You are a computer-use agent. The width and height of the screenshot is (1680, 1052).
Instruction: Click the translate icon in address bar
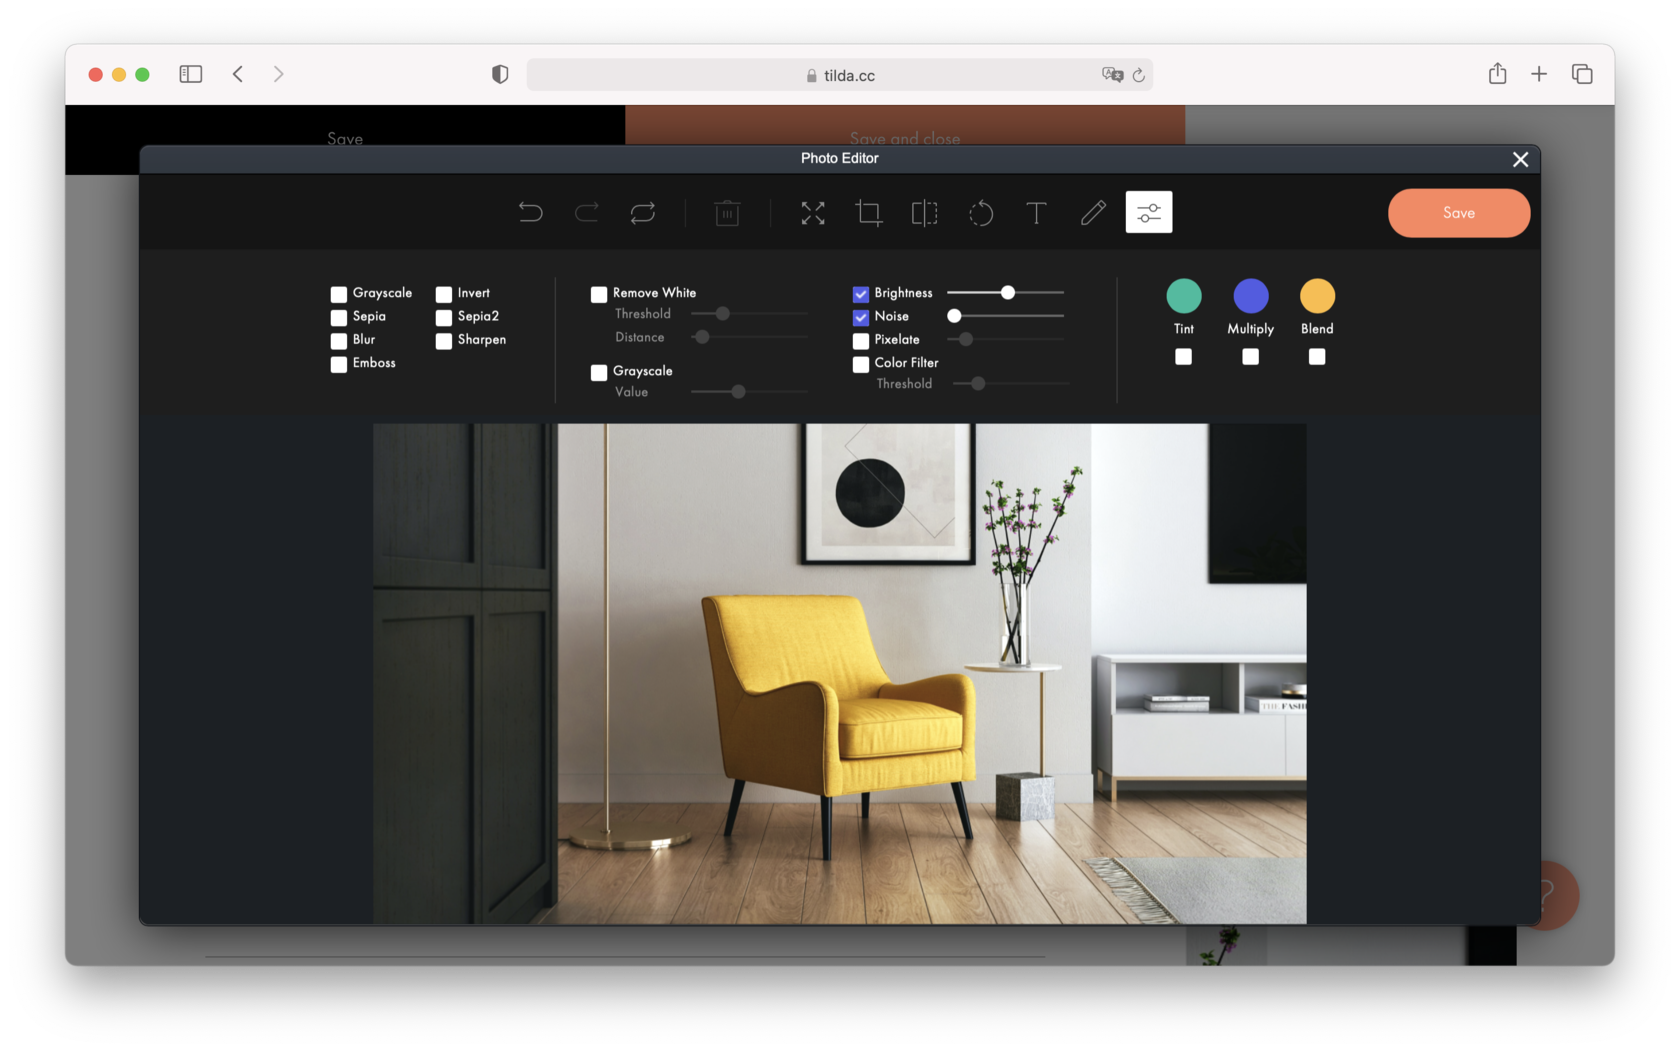[x=1112, y=75]
